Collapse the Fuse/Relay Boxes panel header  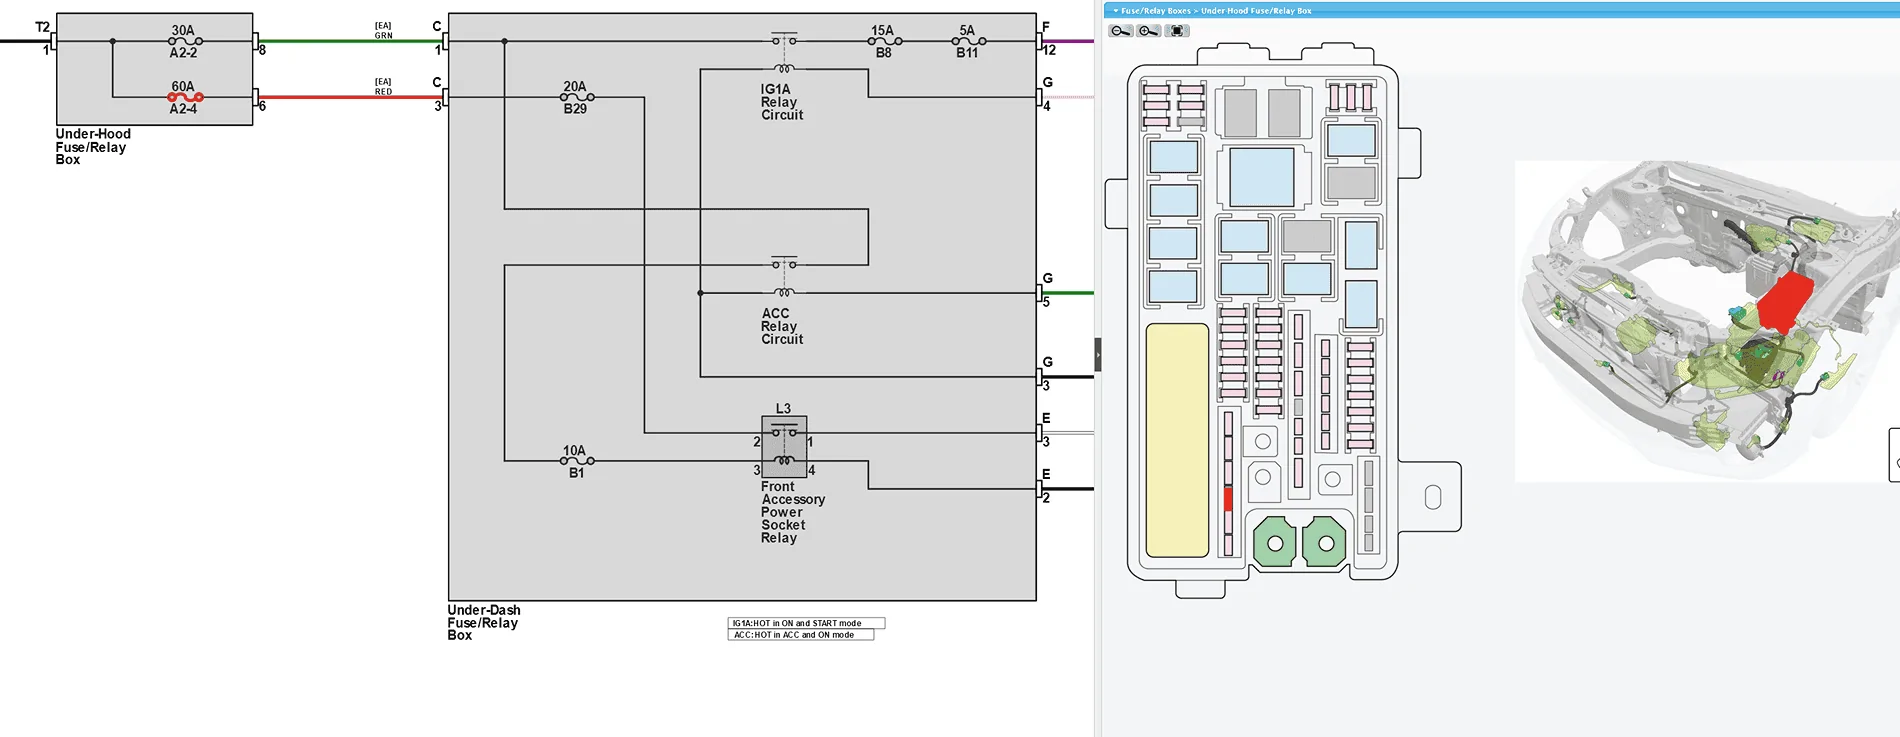tap(1116, 10)
